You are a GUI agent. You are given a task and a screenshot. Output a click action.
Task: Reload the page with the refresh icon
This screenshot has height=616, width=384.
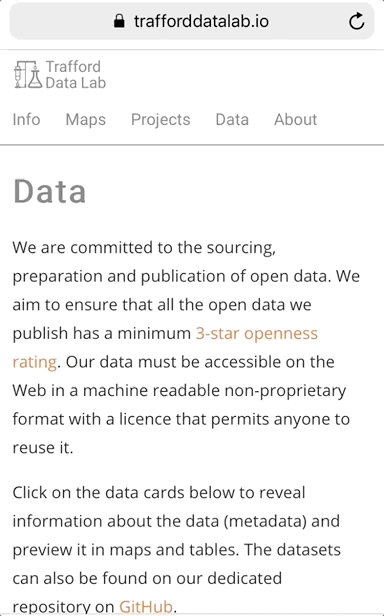356,21
